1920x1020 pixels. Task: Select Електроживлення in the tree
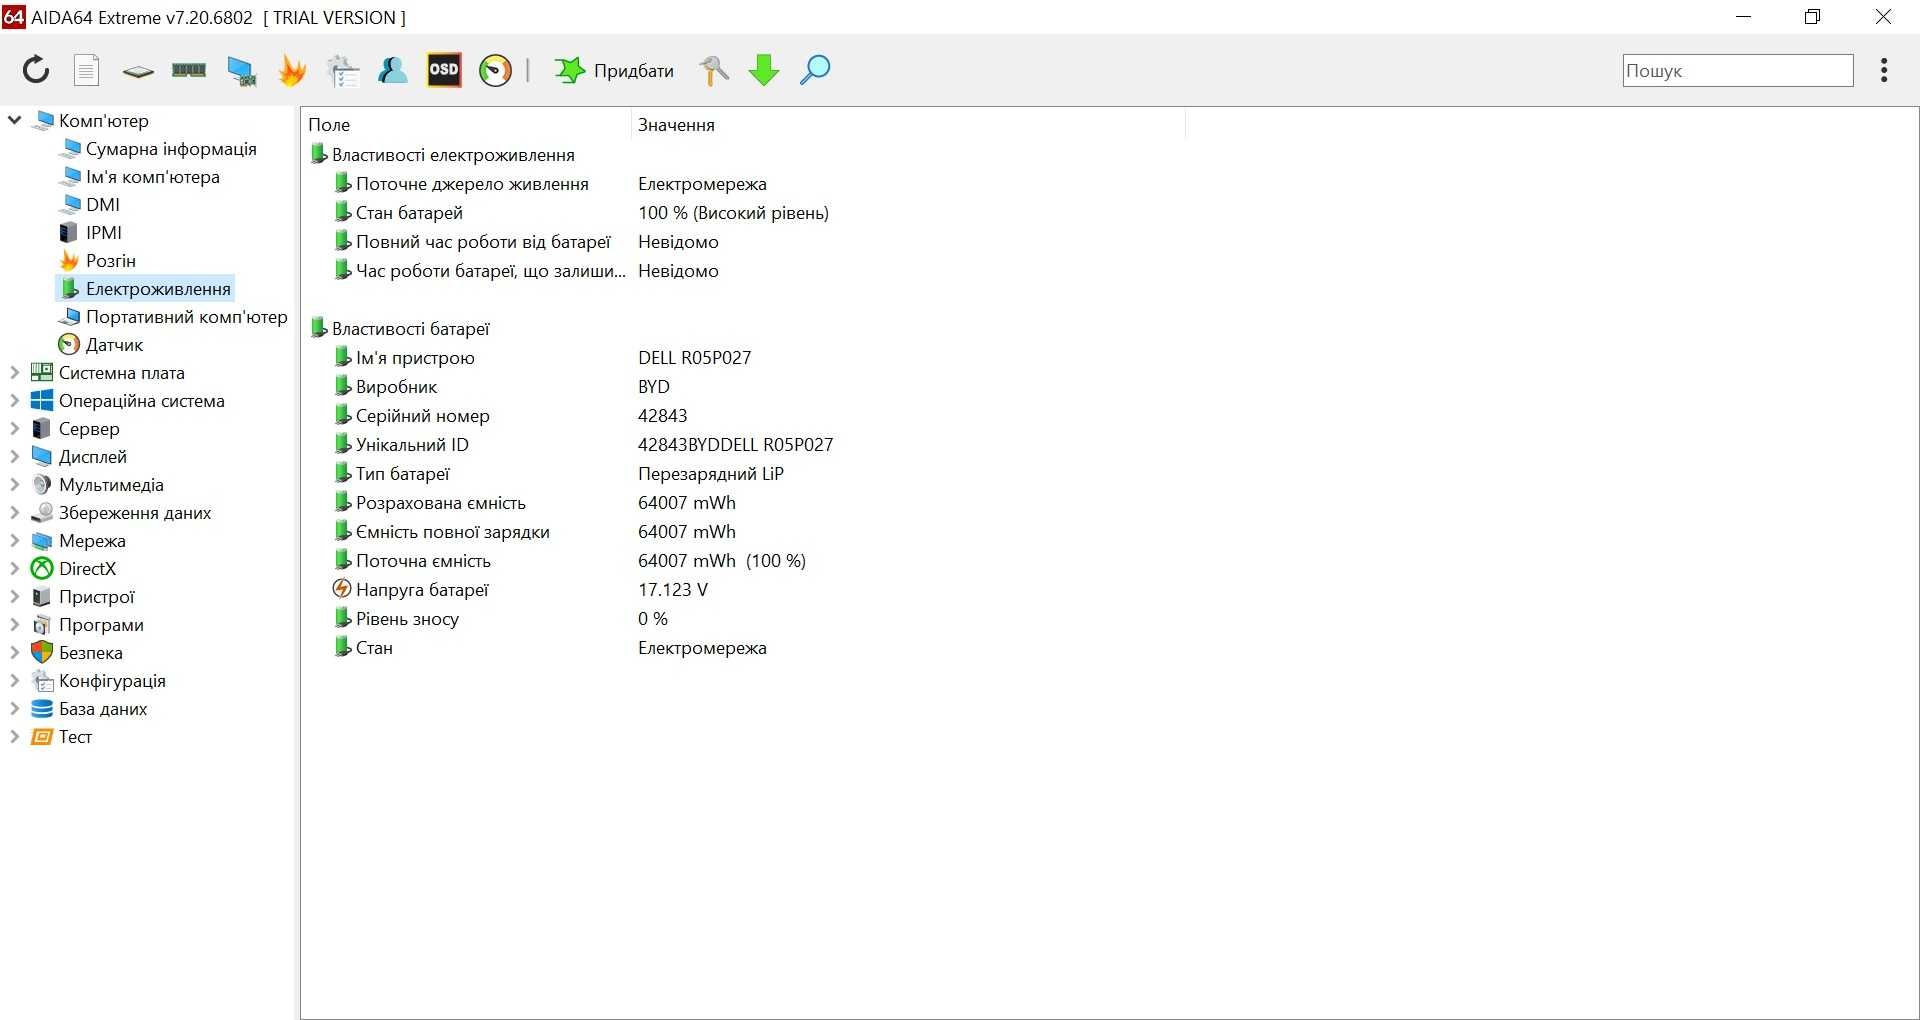(158, 289)
